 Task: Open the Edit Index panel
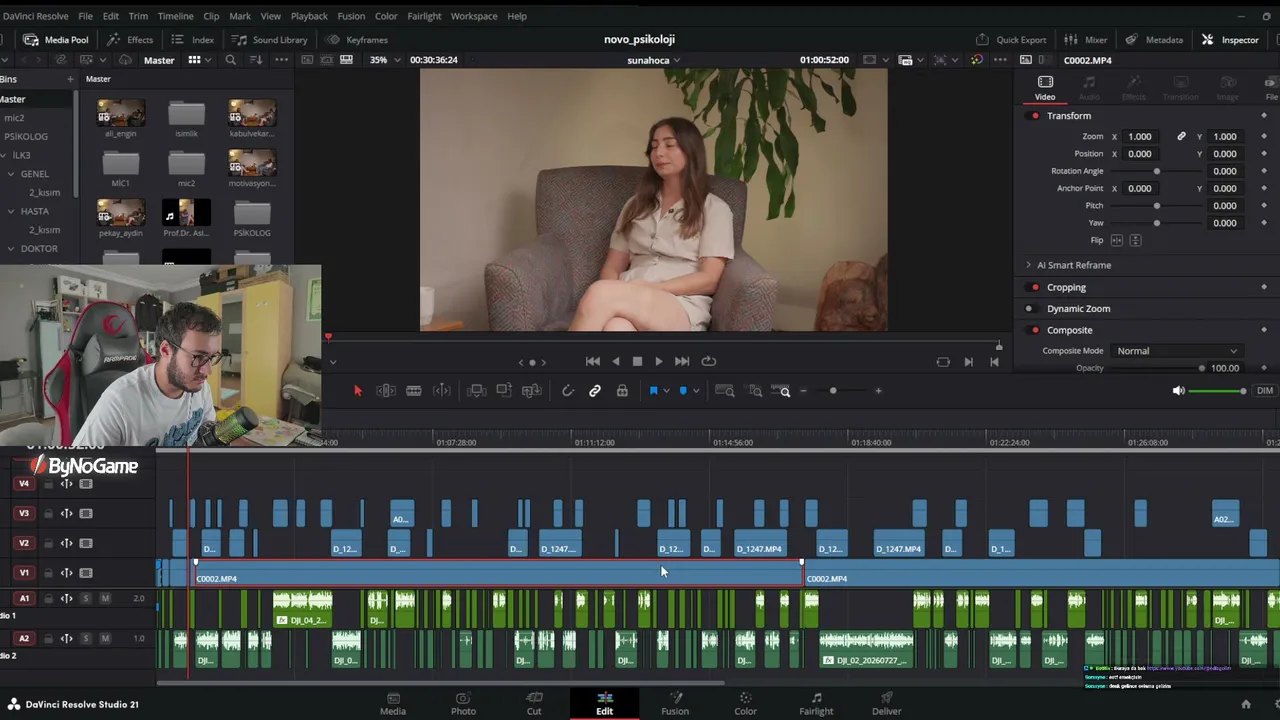coord(193,40)
